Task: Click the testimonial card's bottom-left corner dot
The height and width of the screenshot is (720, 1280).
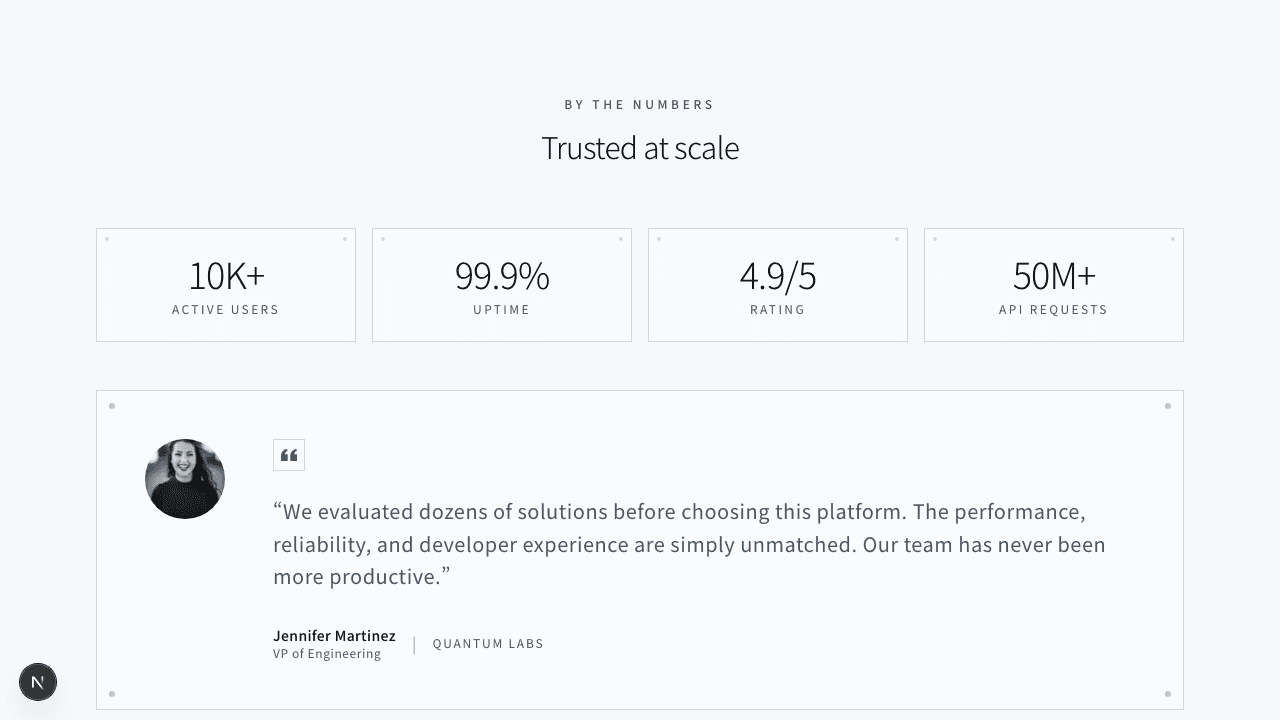Action: (x=112, y=694)
